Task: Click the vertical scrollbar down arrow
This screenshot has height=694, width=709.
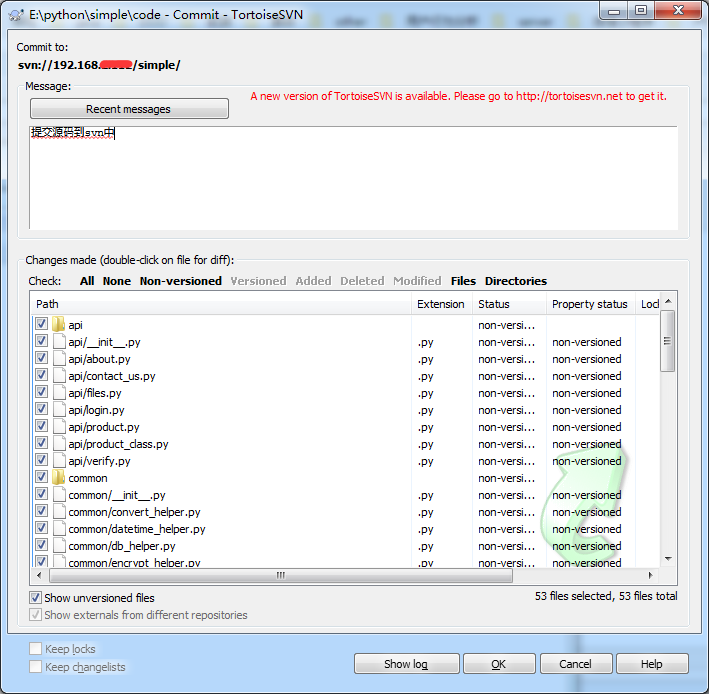Action: (x=668, y=559)
